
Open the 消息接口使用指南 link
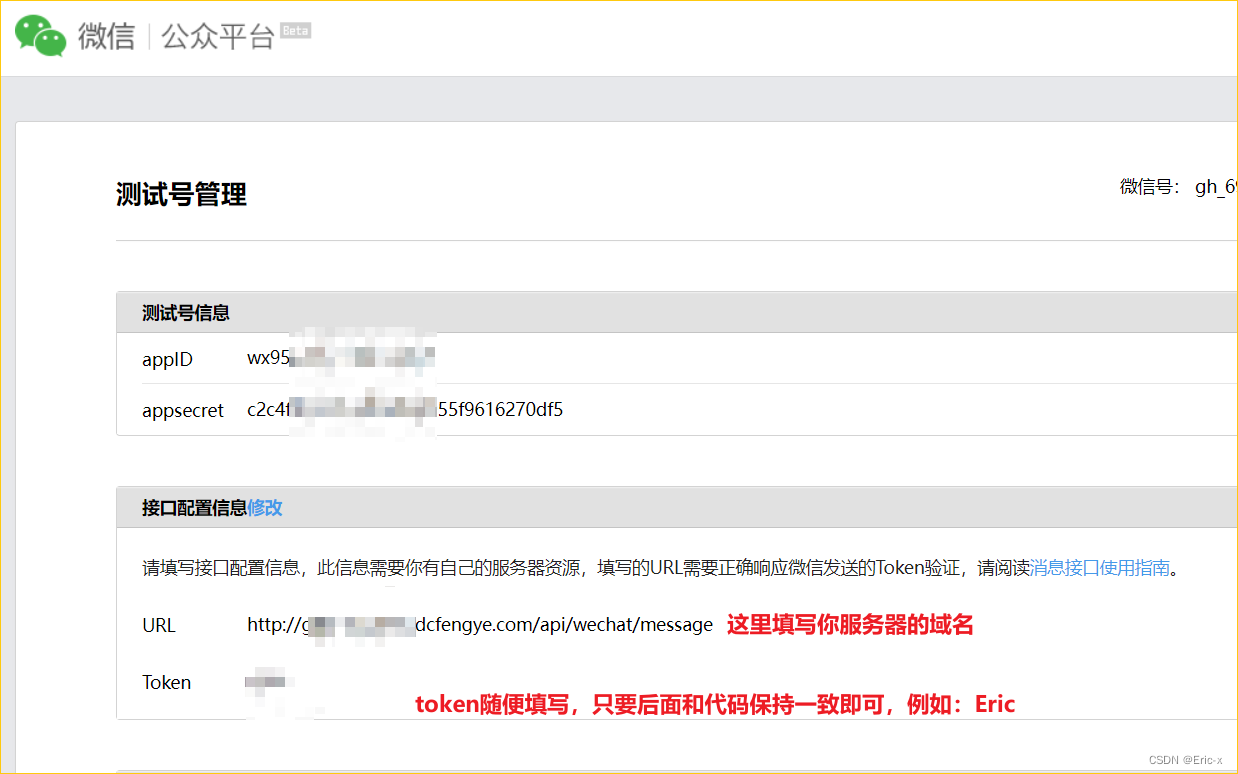[1100, 568]
